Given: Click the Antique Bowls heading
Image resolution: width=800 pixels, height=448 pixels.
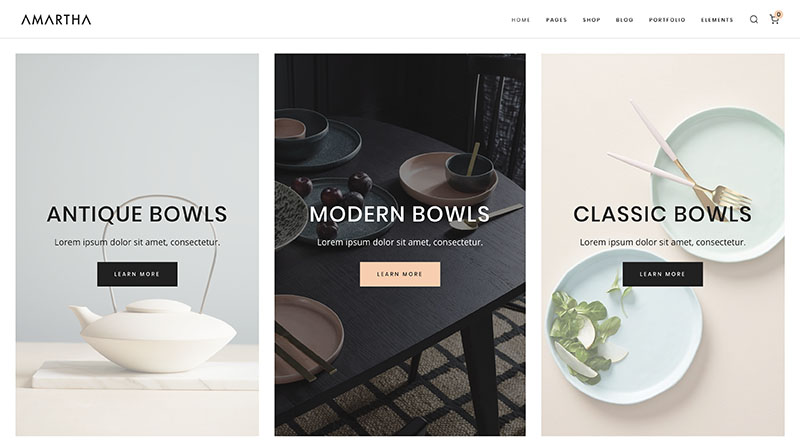Looking at the screenshot, I should pos(137,214).
